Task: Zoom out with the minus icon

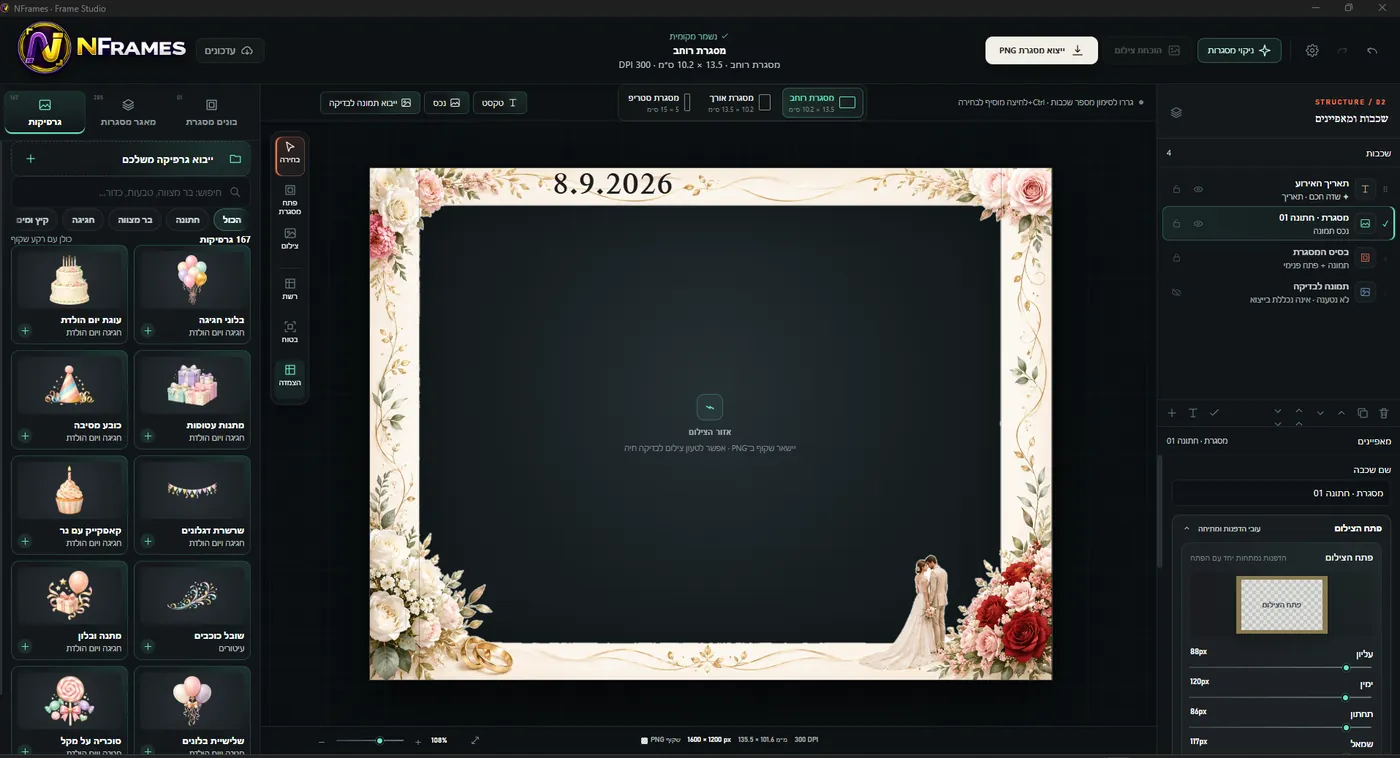Action: (322, 741)
